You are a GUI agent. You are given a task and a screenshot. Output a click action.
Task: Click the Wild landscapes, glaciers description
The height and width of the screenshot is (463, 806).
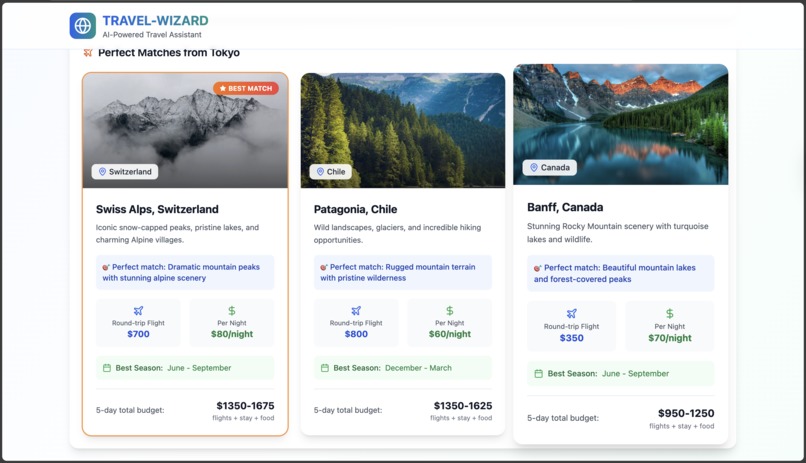click(397, 234)
